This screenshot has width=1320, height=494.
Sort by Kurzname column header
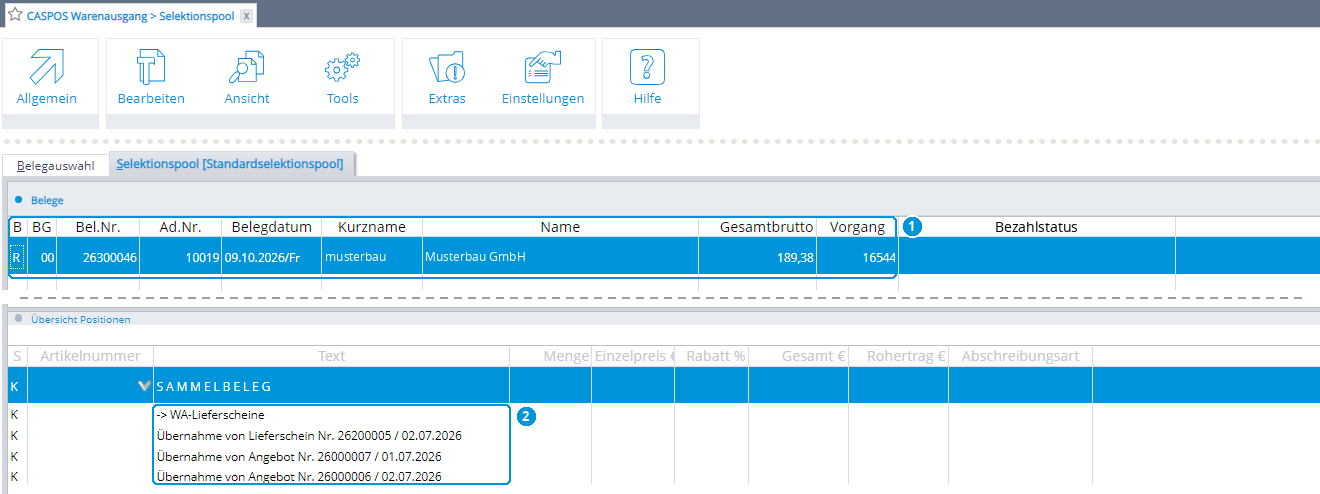tap(372, 227)
